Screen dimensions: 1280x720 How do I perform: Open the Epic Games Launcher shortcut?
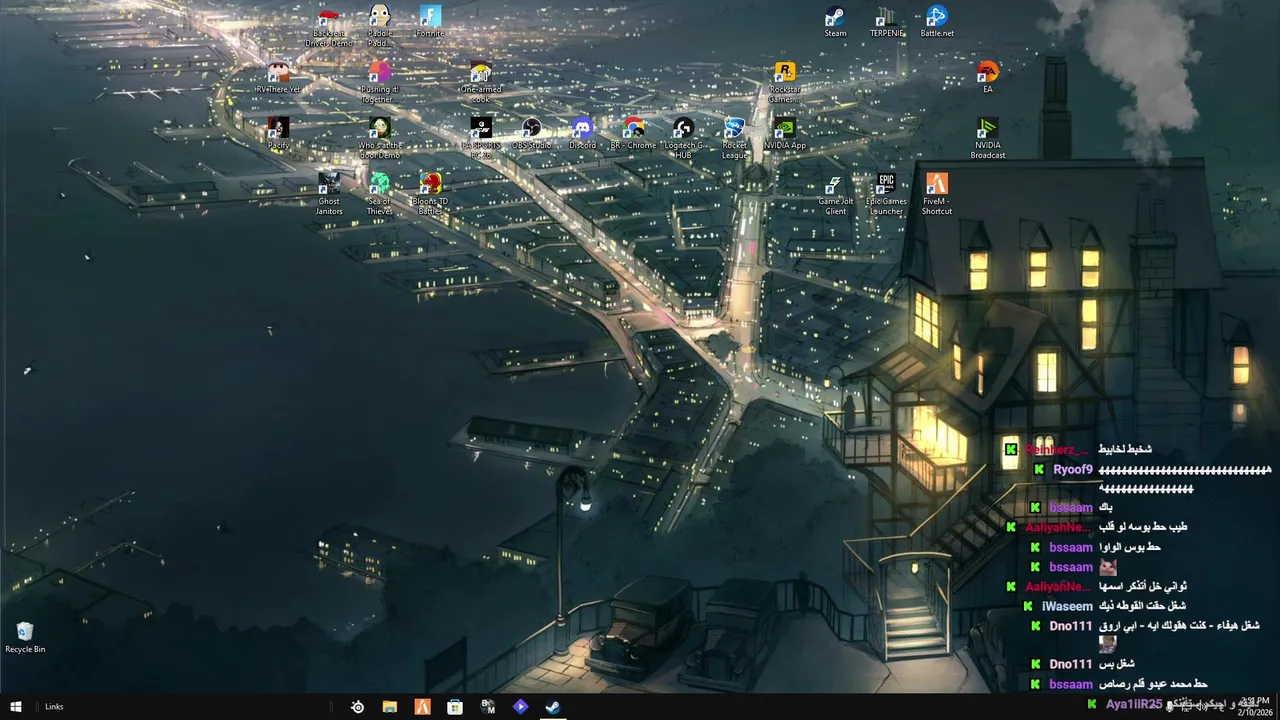click(886, 194)
